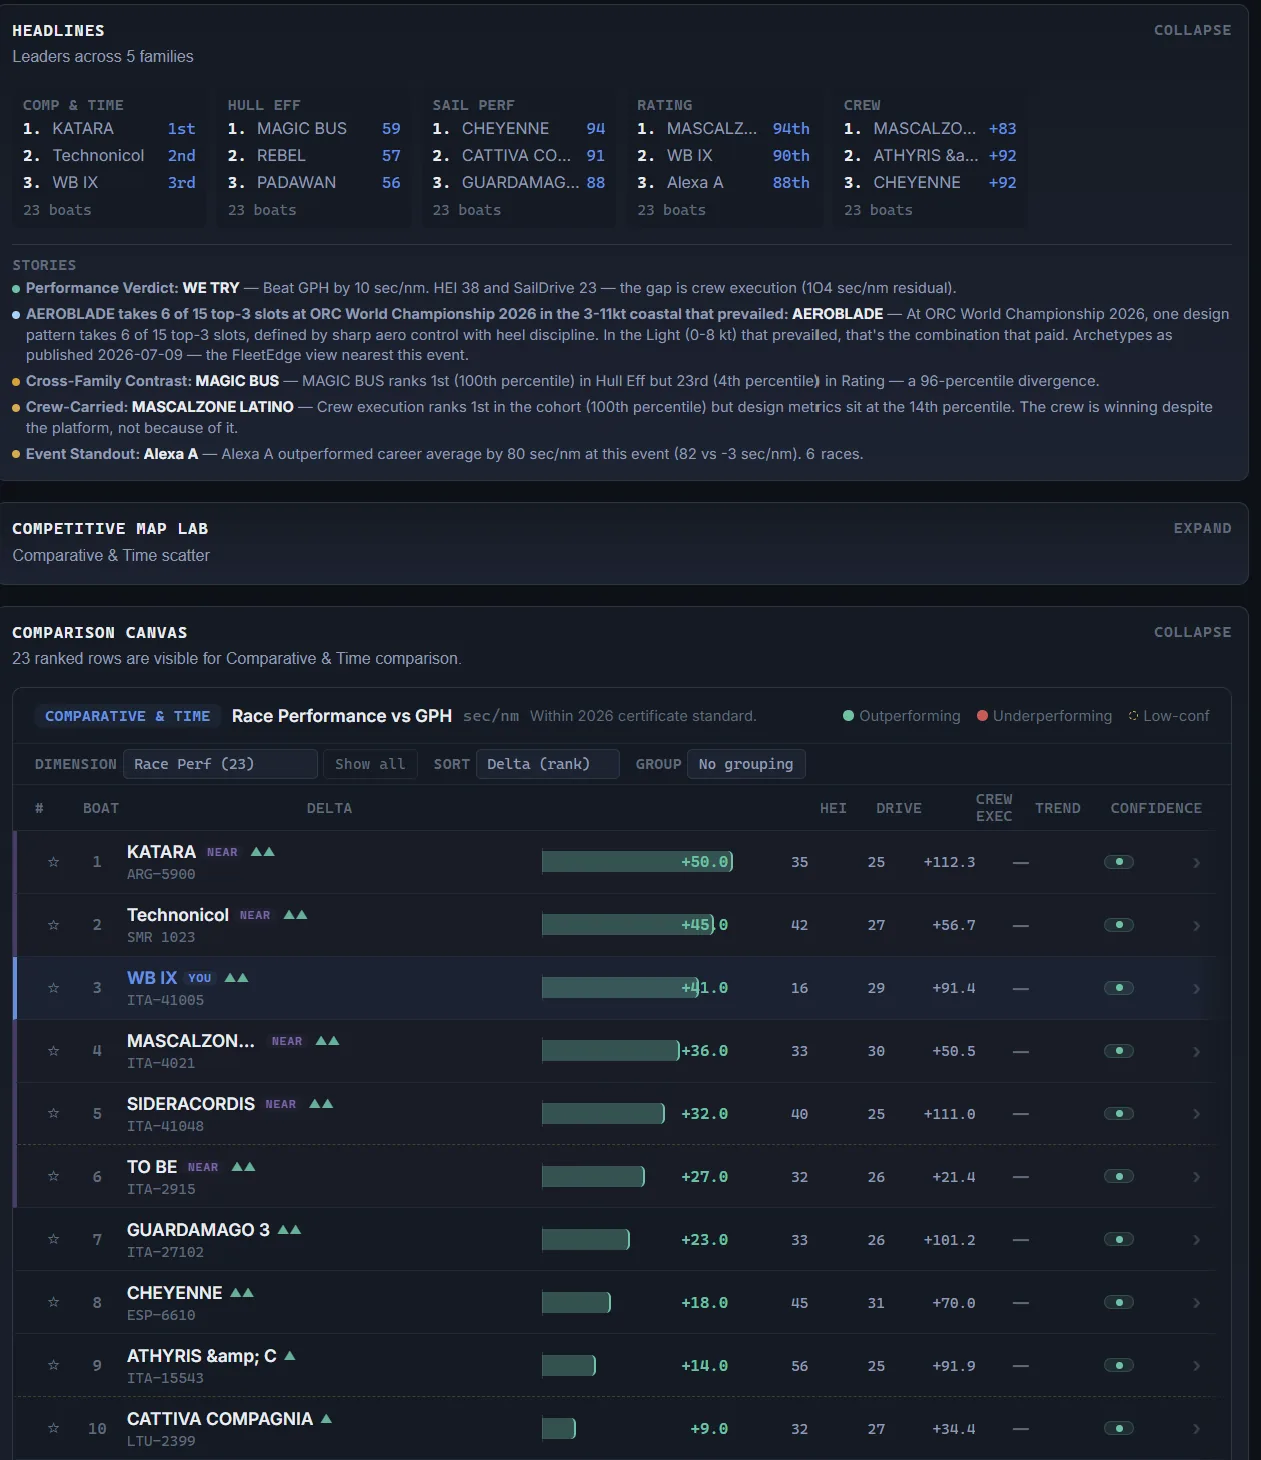Expand the Competitive Map Lab panel
The height and width of the screenshot is (1460, 1261).
tap(1202, 528)
